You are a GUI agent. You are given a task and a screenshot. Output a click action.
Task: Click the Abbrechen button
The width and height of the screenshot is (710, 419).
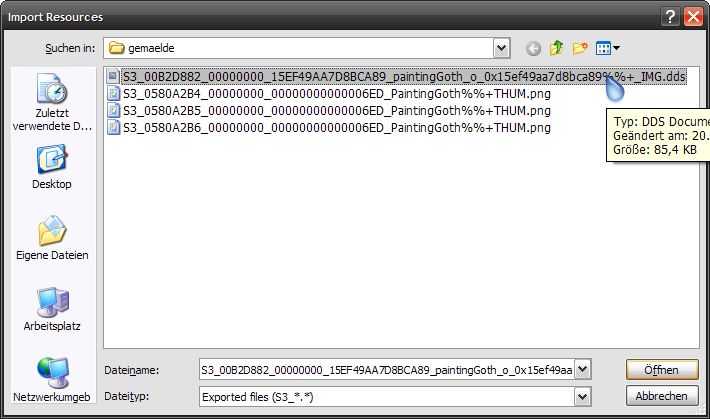[x=662, y=397]
